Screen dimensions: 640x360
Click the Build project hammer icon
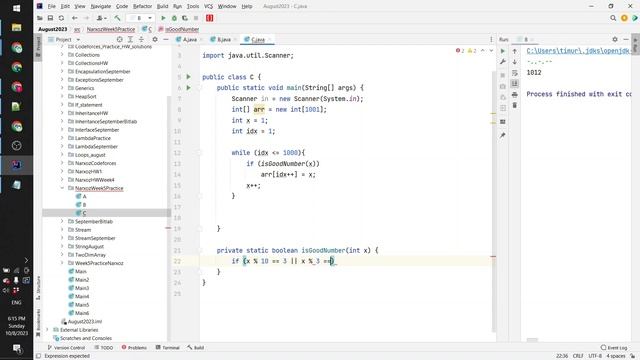point(117,18)
